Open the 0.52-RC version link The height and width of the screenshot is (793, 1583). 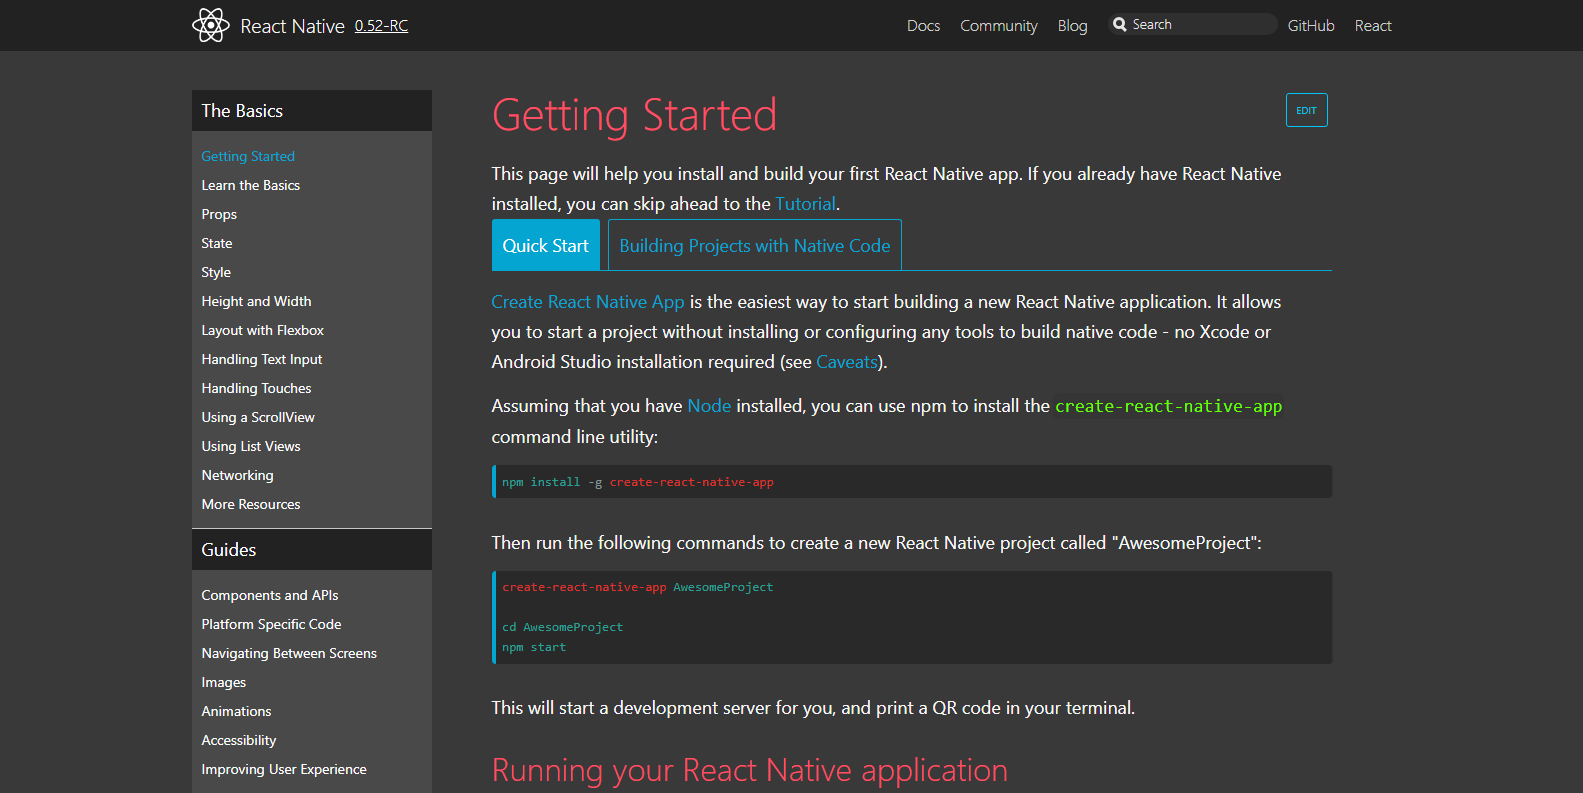pyautogui.click(x=381, y=26)
